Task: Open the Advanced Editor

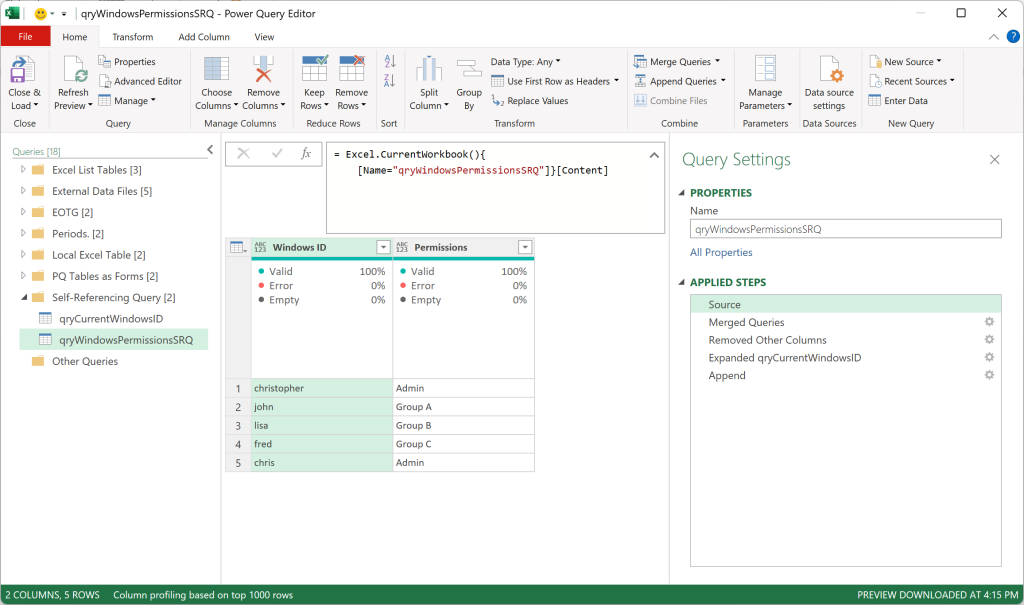Action: click(x=140, y=81)
